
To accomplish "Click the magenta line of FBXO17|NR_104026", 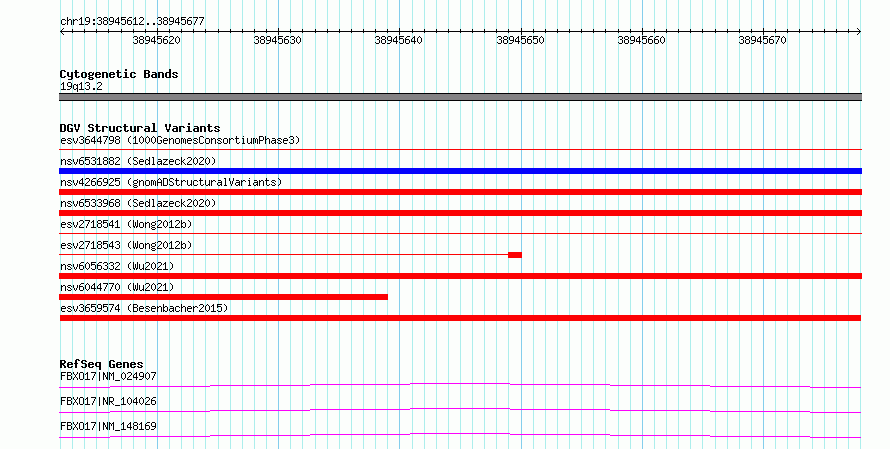I will [460, 410].
